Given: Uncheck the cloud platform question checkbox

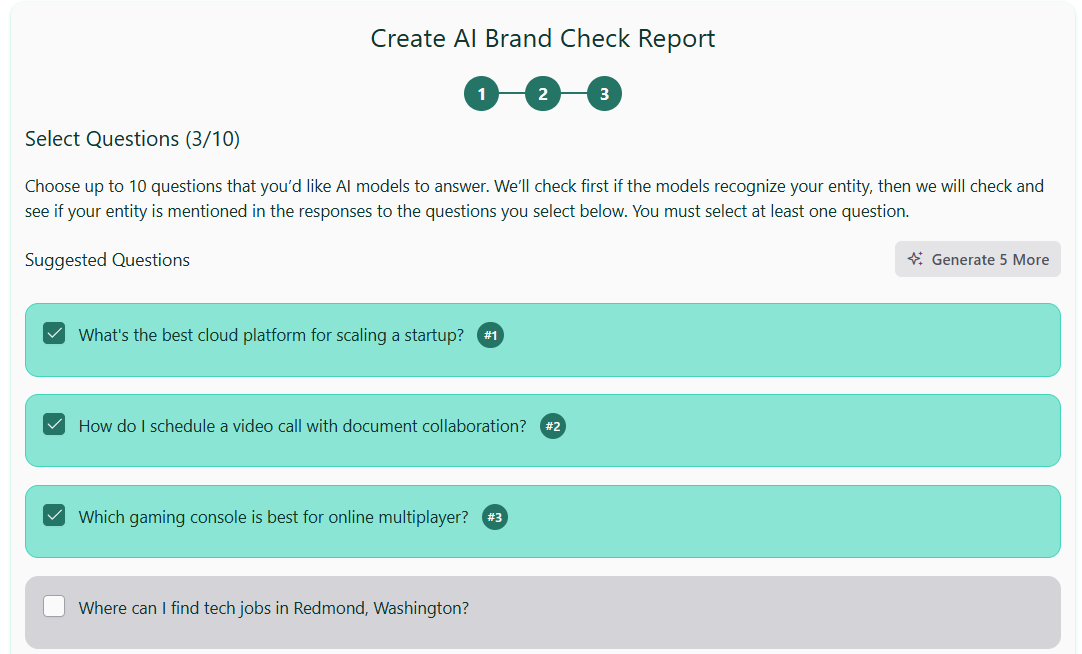Looking at the screenshot, I should pyautogui.click(x=54, y=333).
